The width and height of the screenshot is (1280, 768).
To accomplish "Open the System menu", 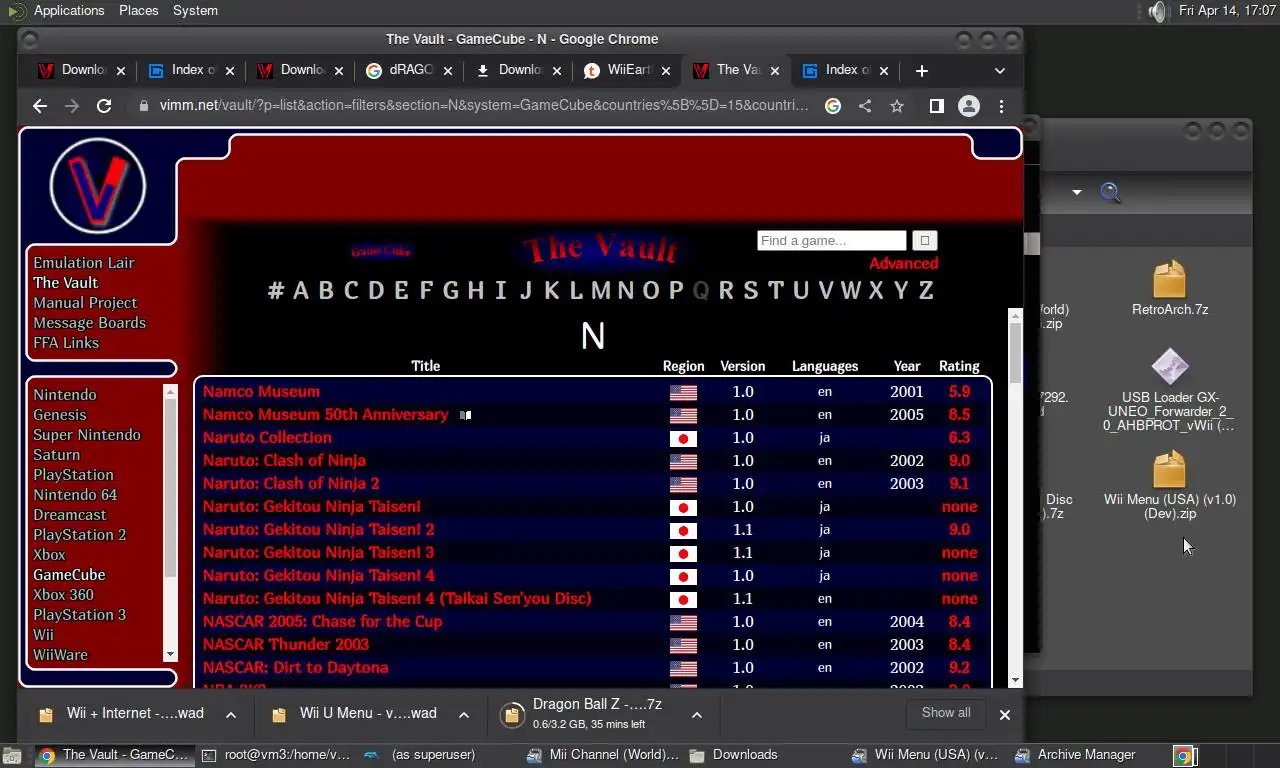I will tap(195, 10).
